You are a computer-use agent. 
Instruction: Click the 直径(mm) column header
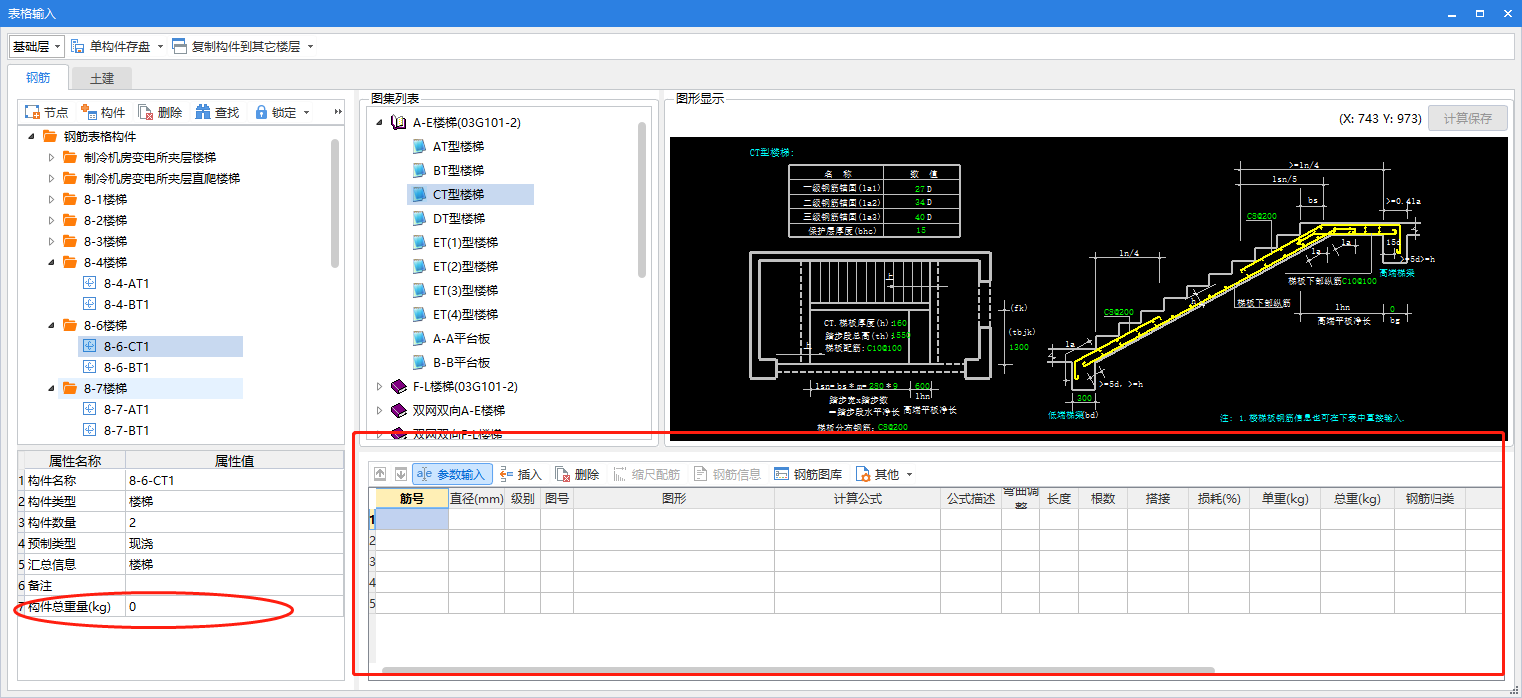pos(476,498)
